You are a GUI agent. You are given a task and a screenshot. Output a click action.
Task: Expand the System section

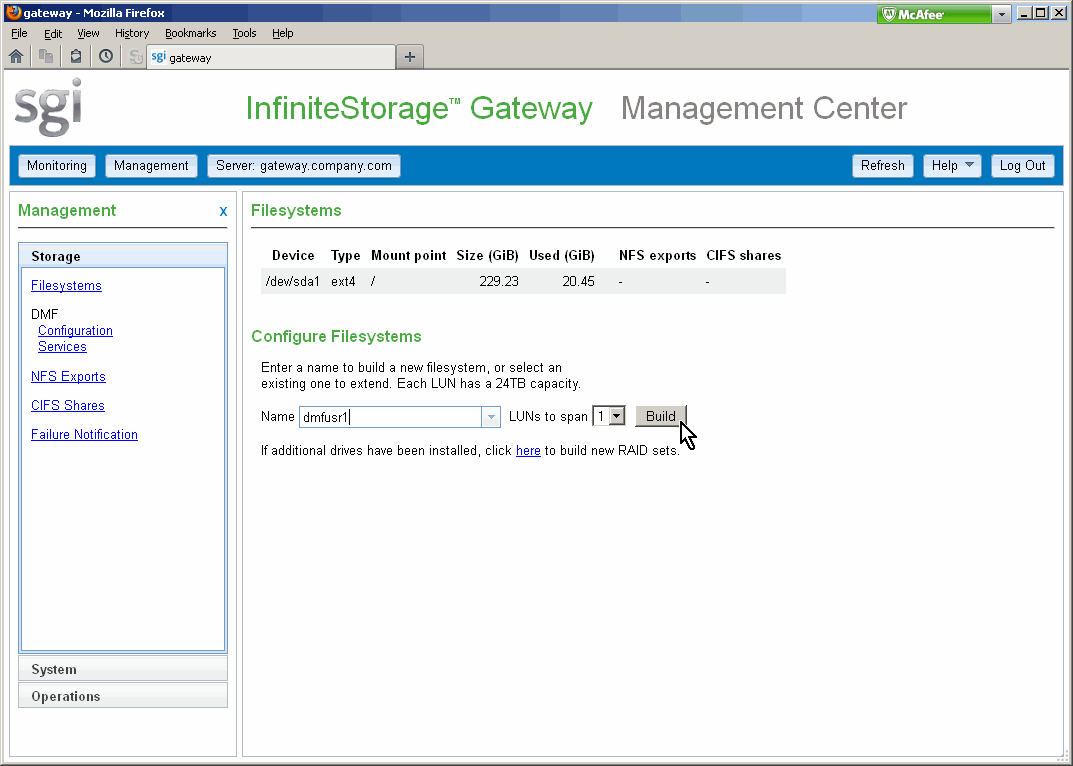tap(123, 669)
